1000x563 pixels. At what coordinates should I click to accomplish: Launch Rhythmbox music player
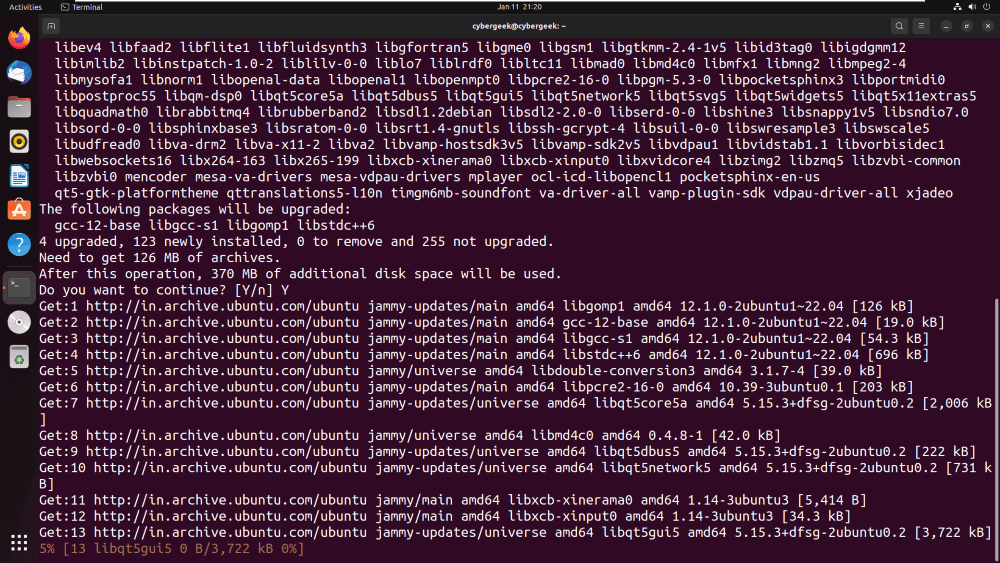[19, 142]
